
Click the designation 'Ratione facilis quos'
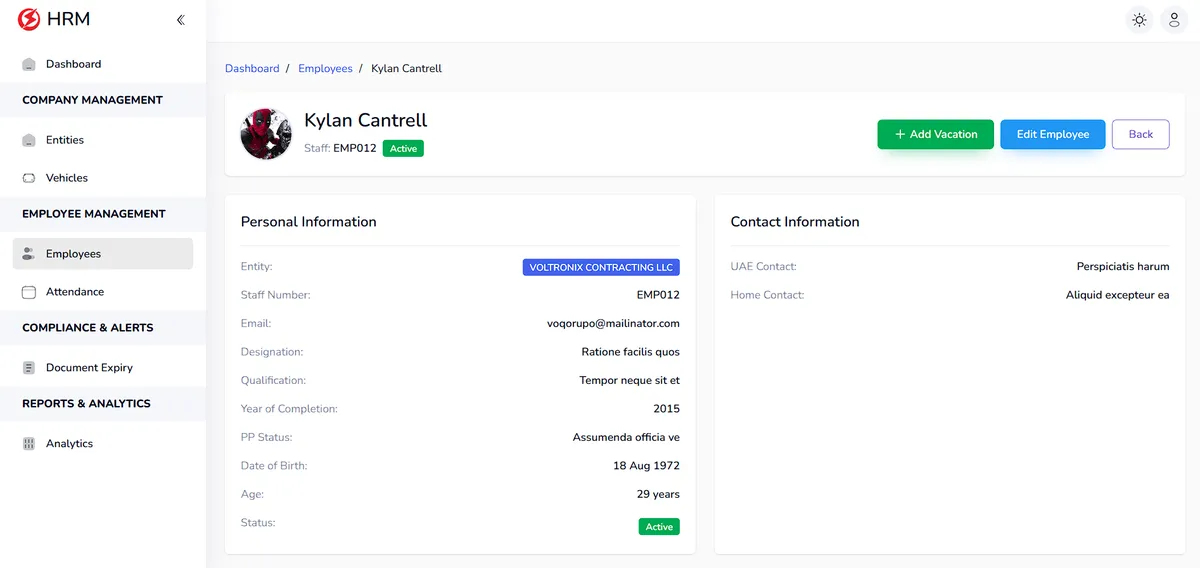tap(631, 352)
